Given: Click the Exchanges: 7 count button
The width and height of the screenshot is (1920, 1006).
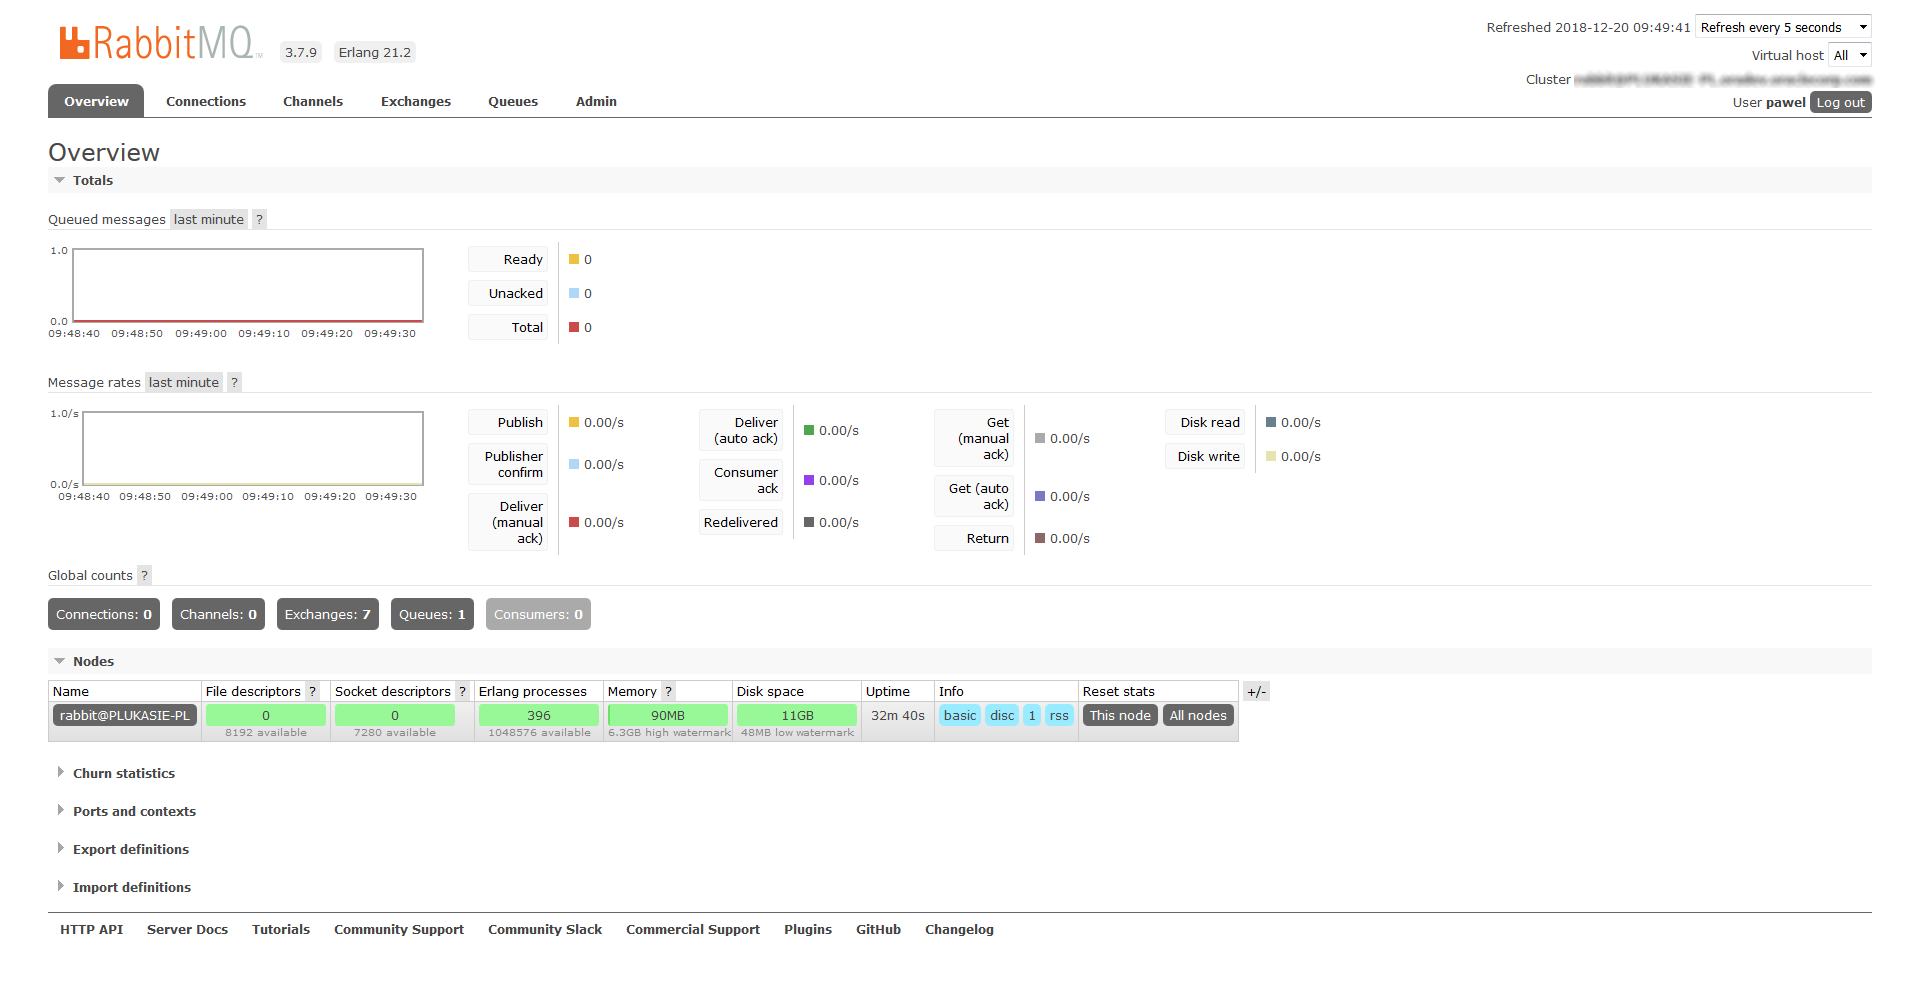Looking at the screenshot, I should [x=328, y=614].
